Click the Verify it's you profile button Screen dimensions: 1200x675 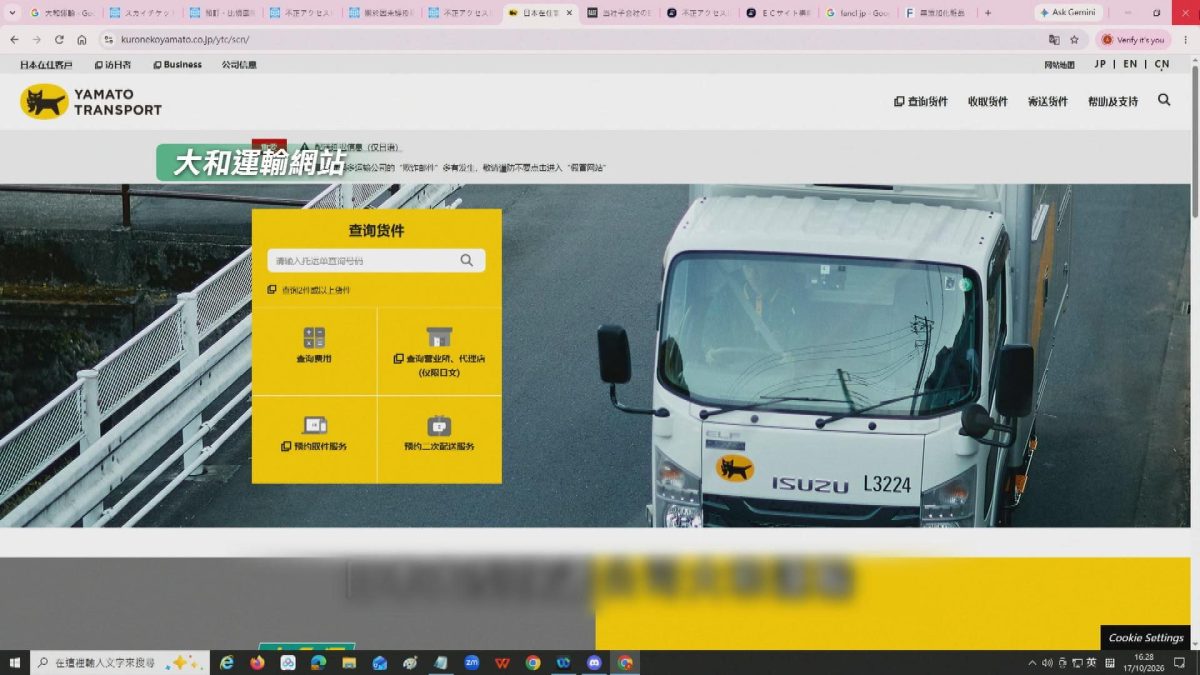coord(1133,40)
